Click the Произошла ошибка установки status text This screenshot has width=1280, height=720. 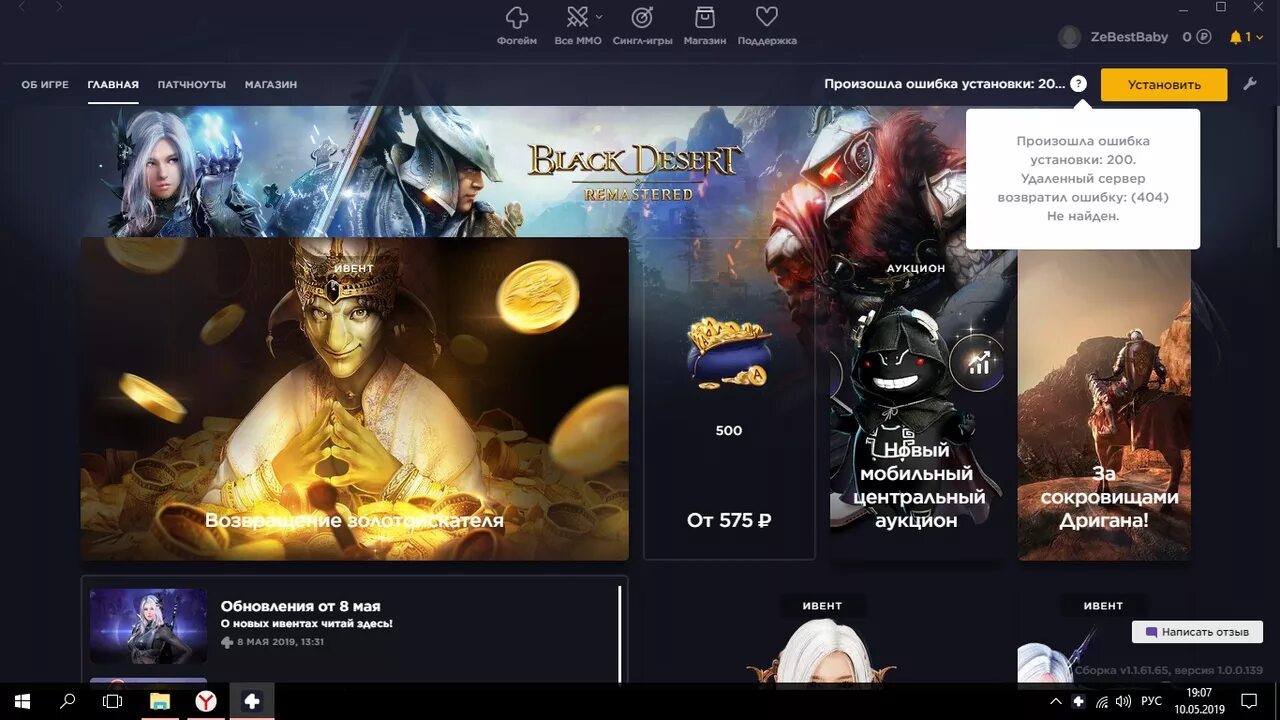click(x=945, y=84)
